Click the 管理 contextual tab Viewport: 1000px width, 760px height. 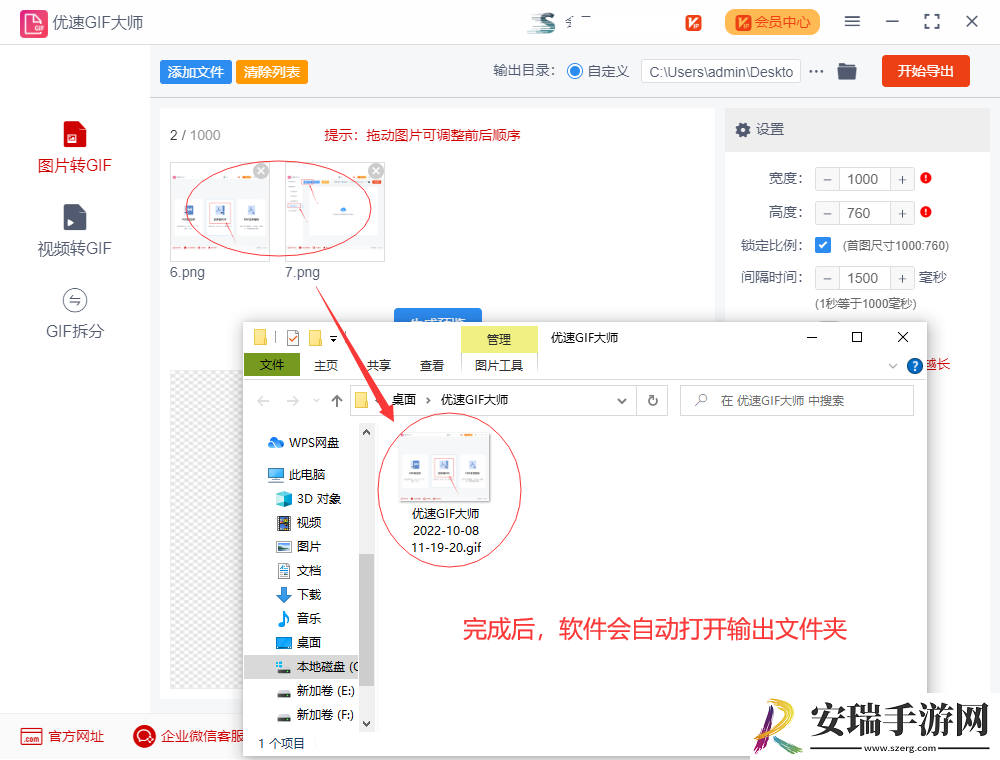pyautogui.click(x=499, y=339)
